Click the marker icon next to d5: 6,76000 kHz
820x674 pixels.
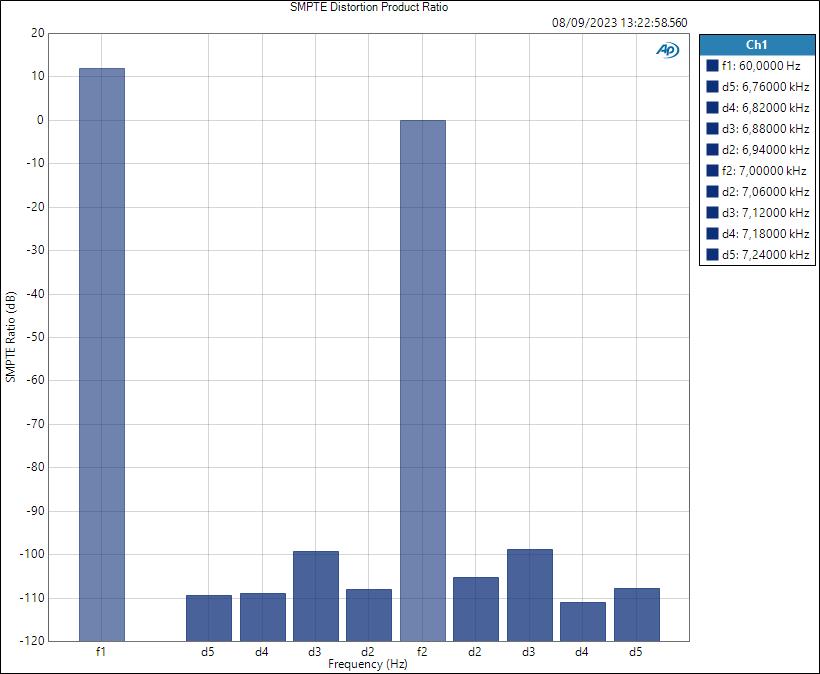712,86
